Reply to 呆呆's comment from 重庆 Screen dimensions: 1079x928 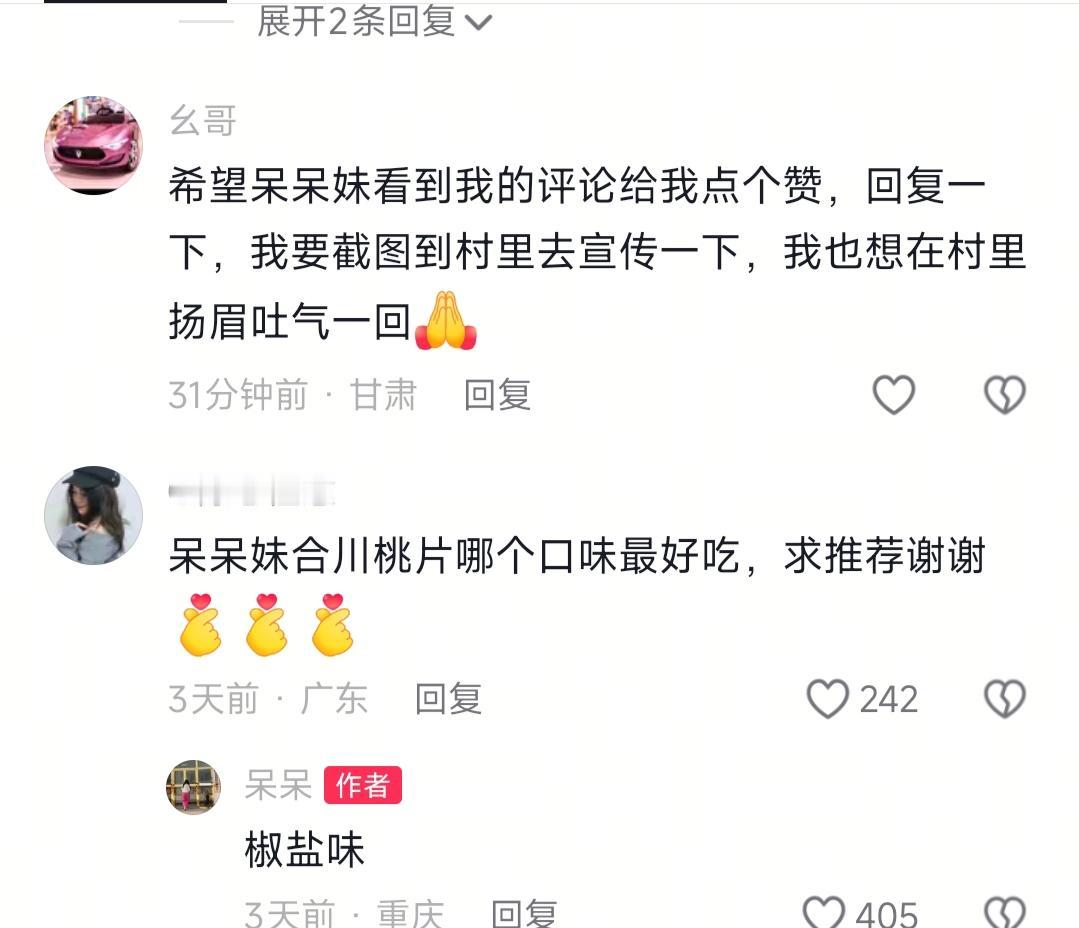(x=524, y=914)
